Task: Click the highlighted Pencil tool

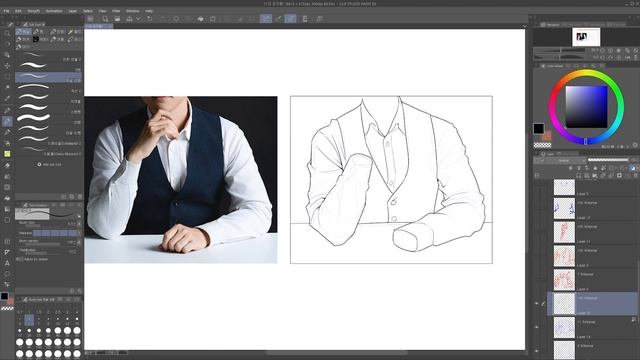Action: click(x=7, y=121)
